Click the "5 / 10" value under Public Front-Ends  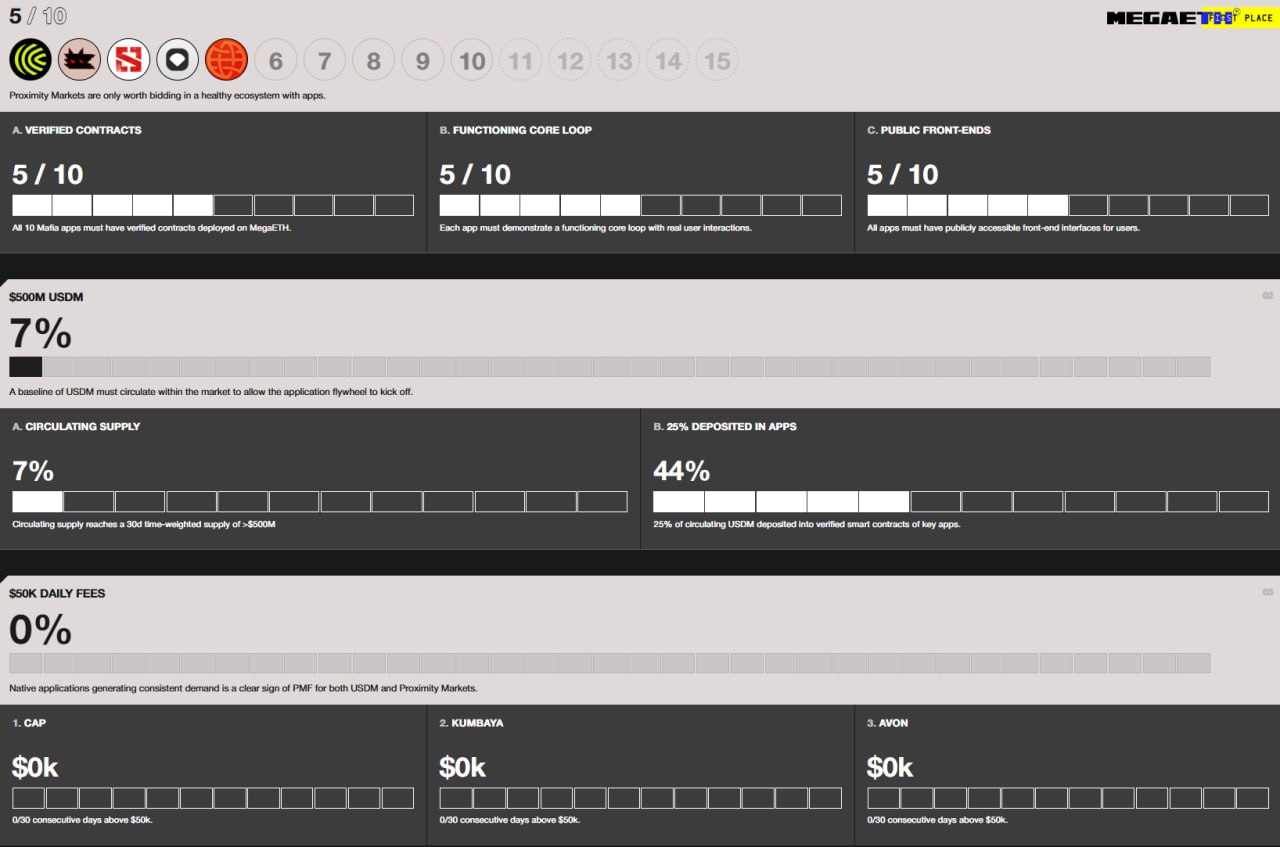pyautogui.click(x=903, y=174)
